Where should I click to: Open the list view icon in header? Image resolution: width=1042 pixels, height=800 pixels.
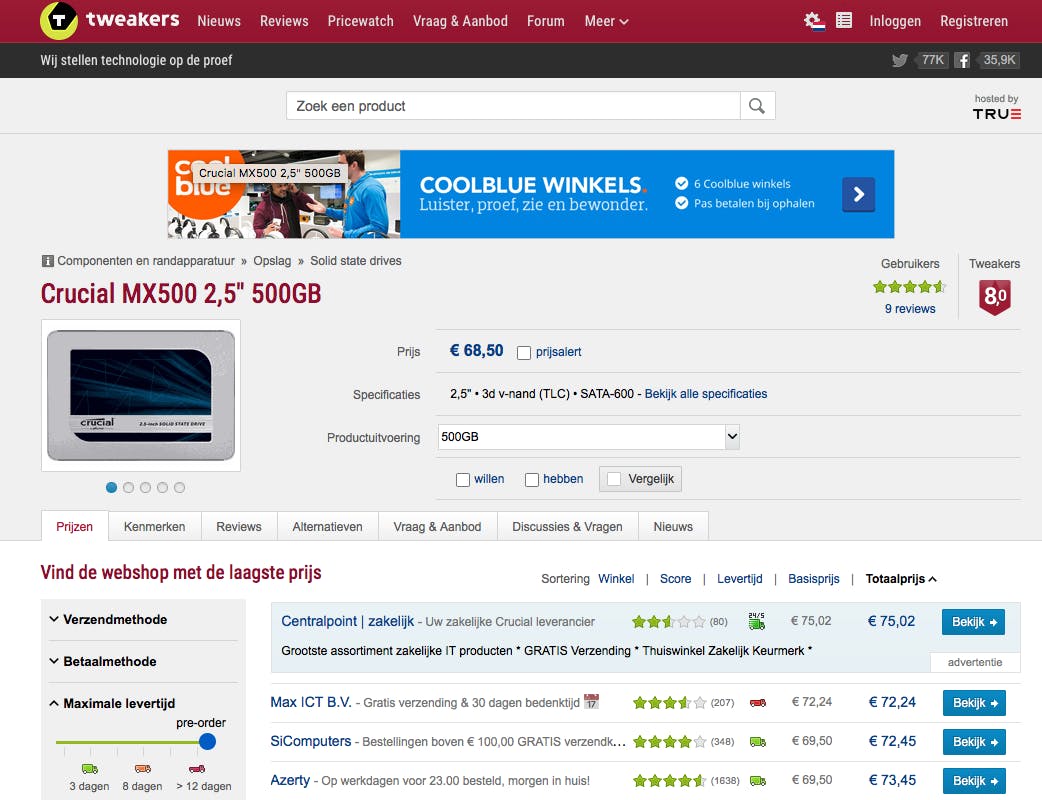pos(844,21)
